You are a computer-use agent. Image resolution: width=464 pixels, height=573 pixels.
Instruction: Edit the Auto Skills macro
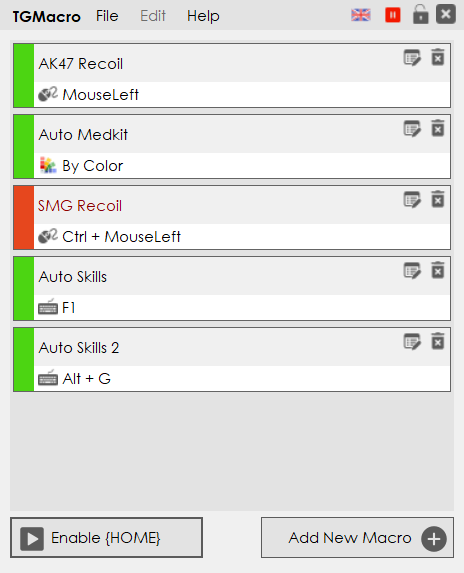tap(412, 270)
